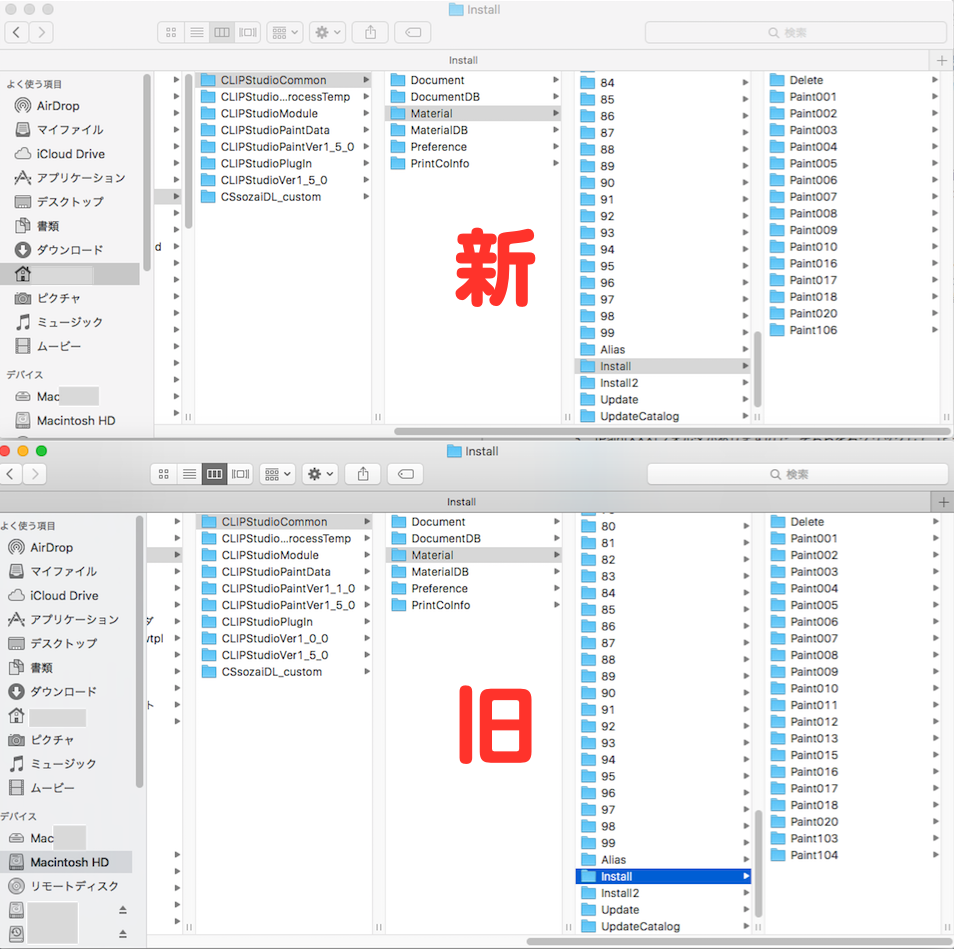Switch top window to list view

197,32
